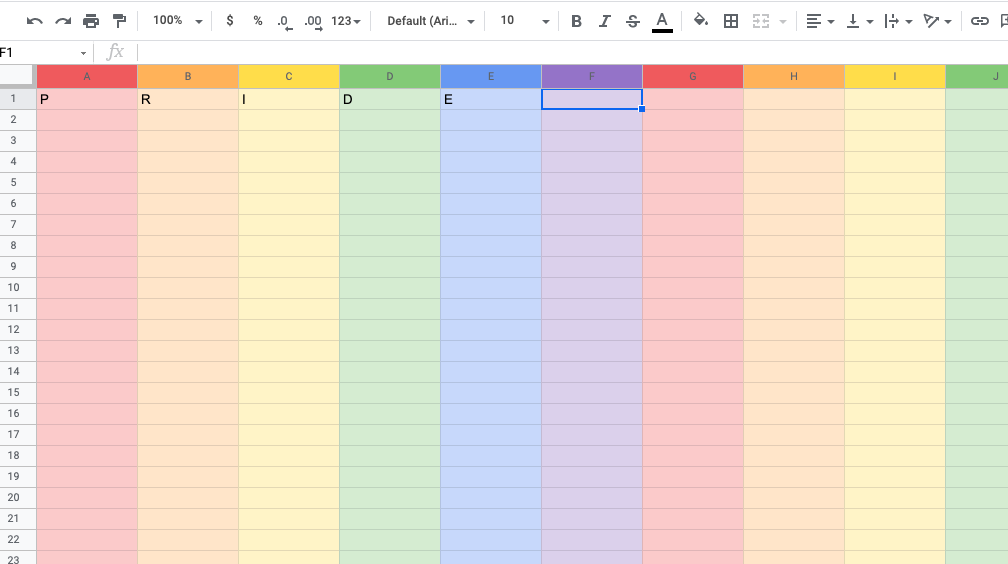
Task: Select red column A header
Action: [87, 77]
